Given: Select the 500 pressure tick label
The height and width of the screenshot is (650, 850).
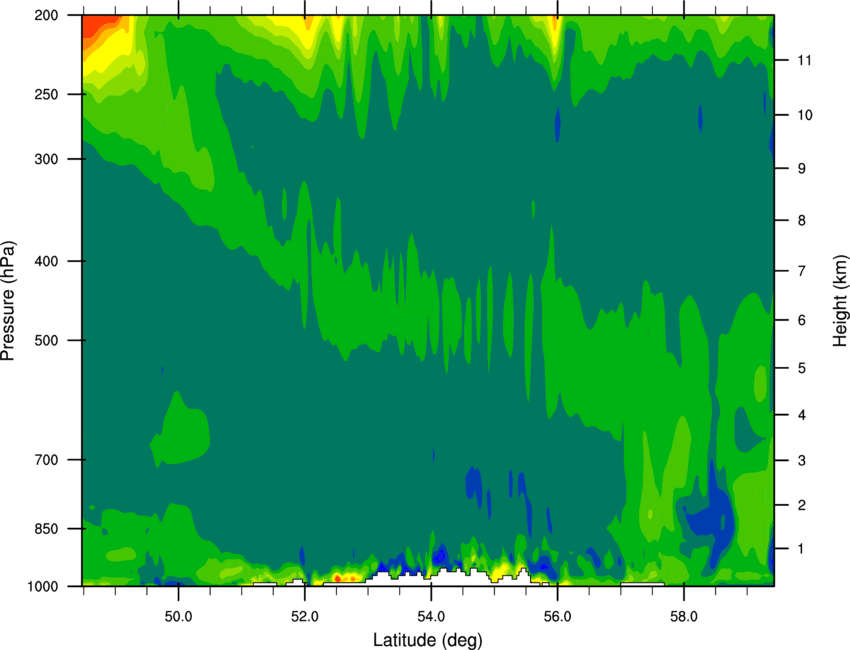Looking at the screenshot, I should [46, 340].
